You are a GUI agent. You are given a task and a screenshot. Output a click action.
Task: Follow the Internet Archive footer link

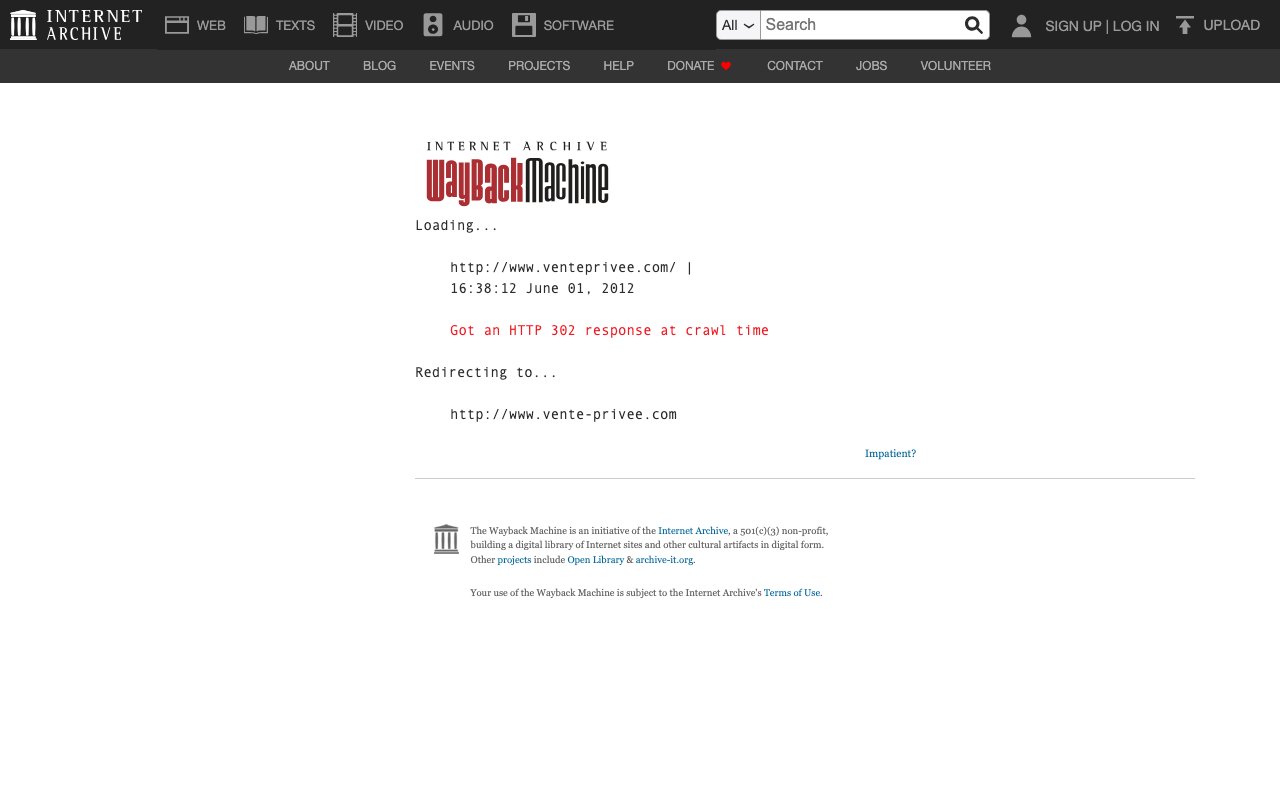693,531
